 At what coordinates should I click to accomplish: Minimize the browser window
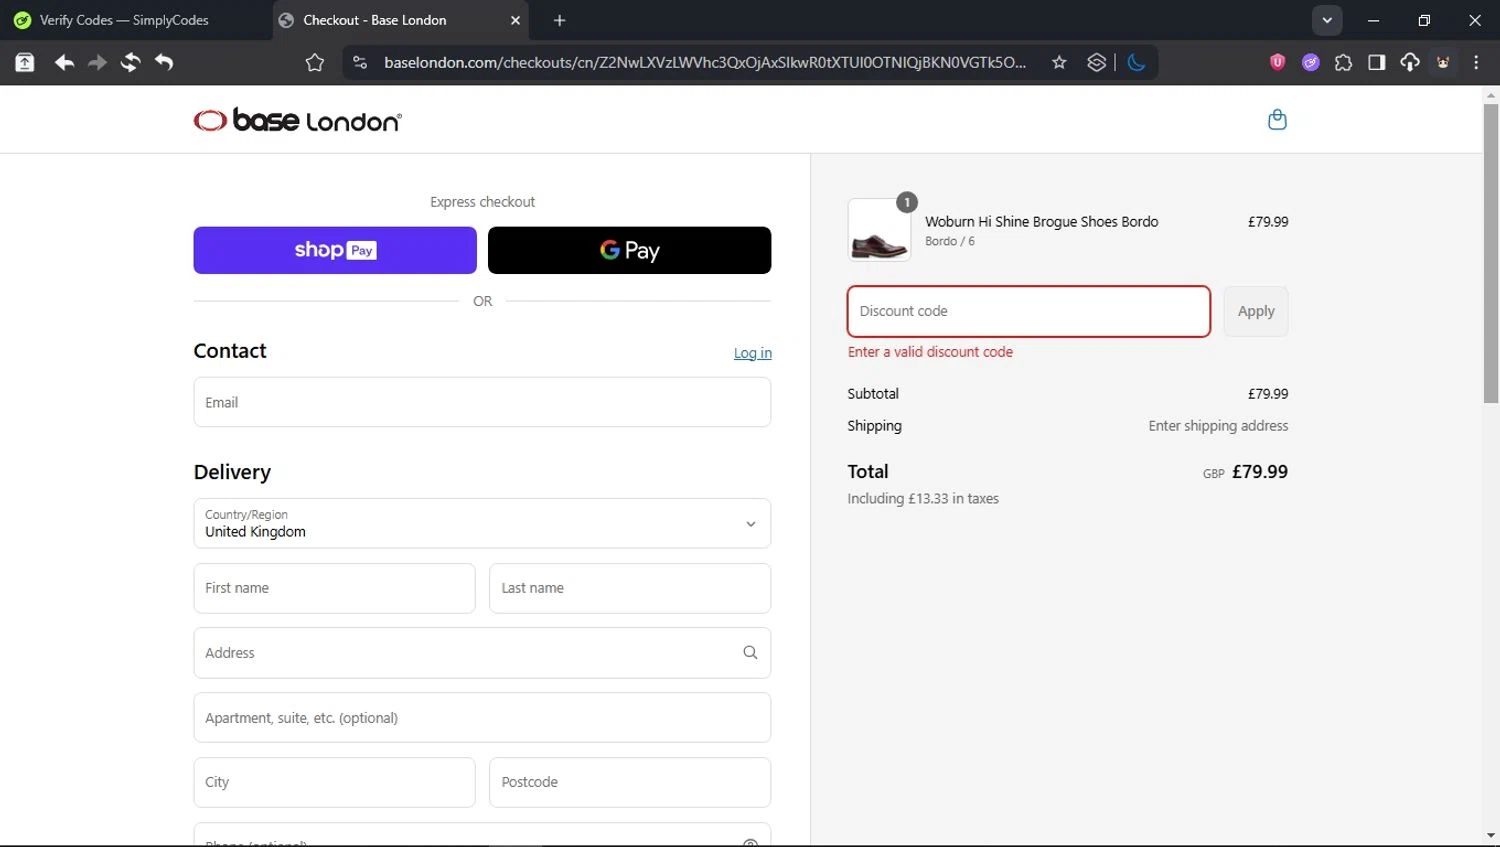(1373, 20)
